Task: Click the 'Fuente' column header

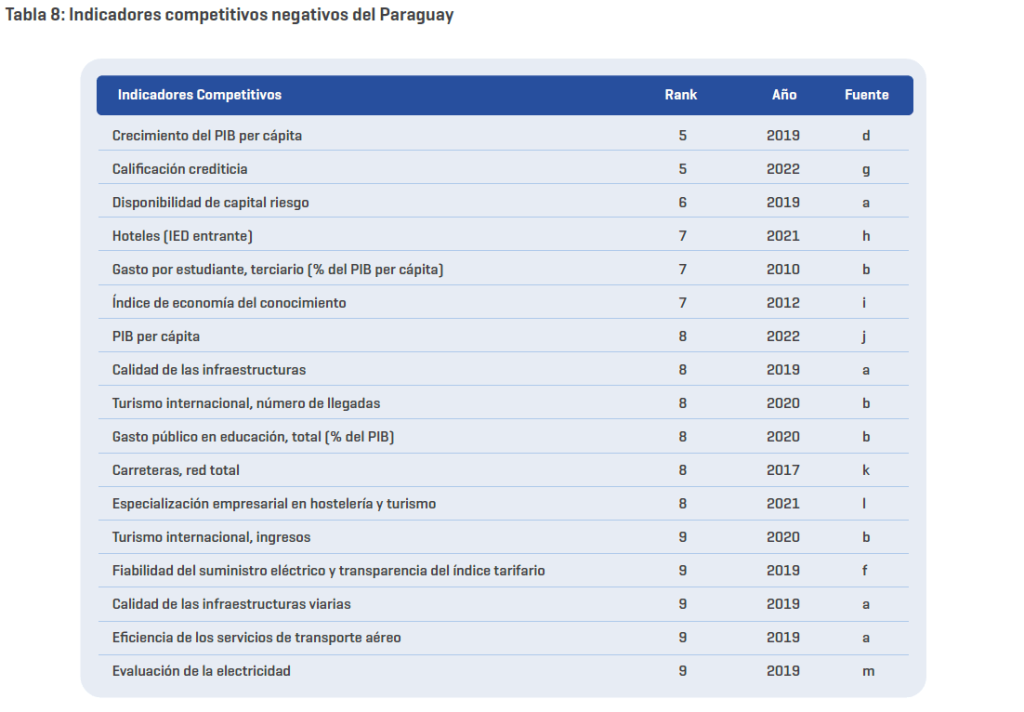Action: pos(866,95)
